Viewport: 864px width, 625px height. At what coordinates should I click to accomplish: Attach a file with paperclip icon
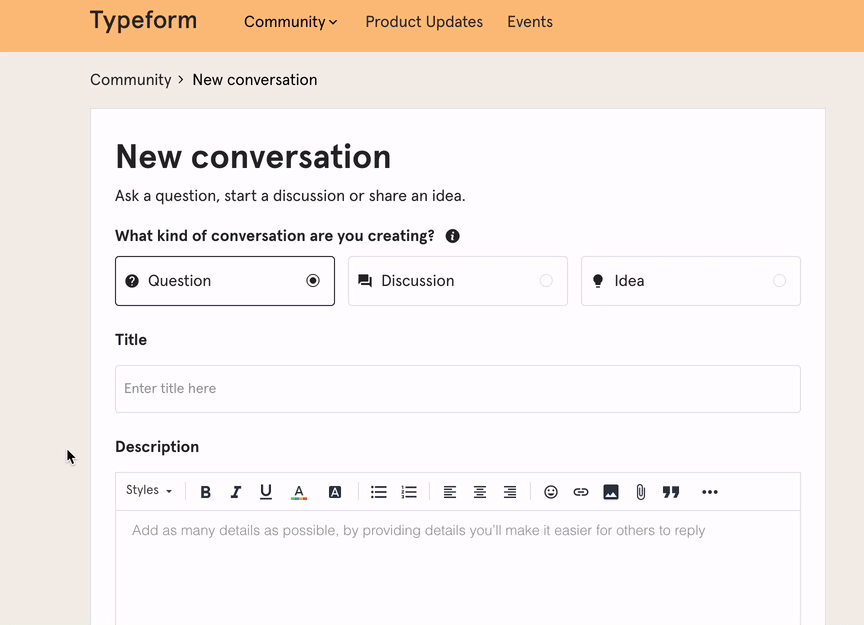point(640,492)
